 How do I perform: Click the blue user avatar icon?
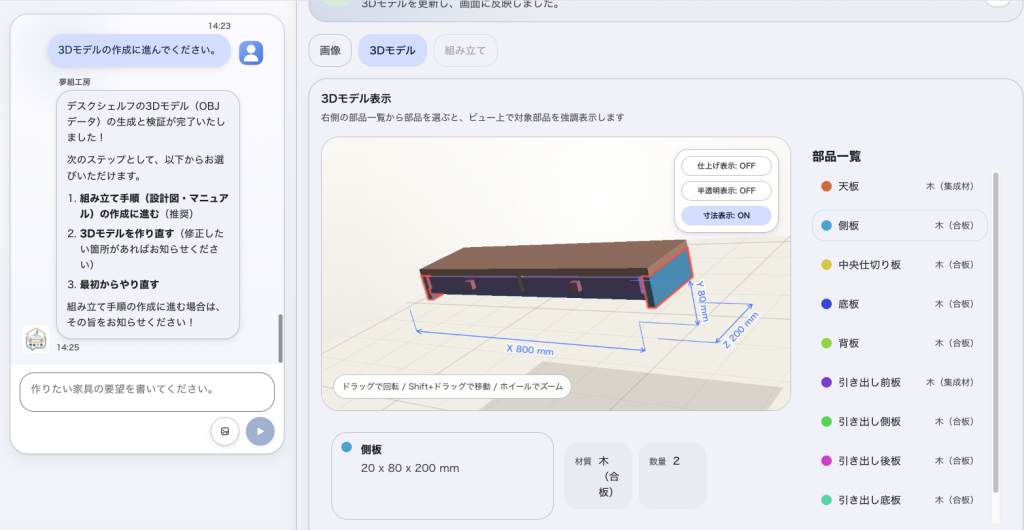click(x=251, y=53)
